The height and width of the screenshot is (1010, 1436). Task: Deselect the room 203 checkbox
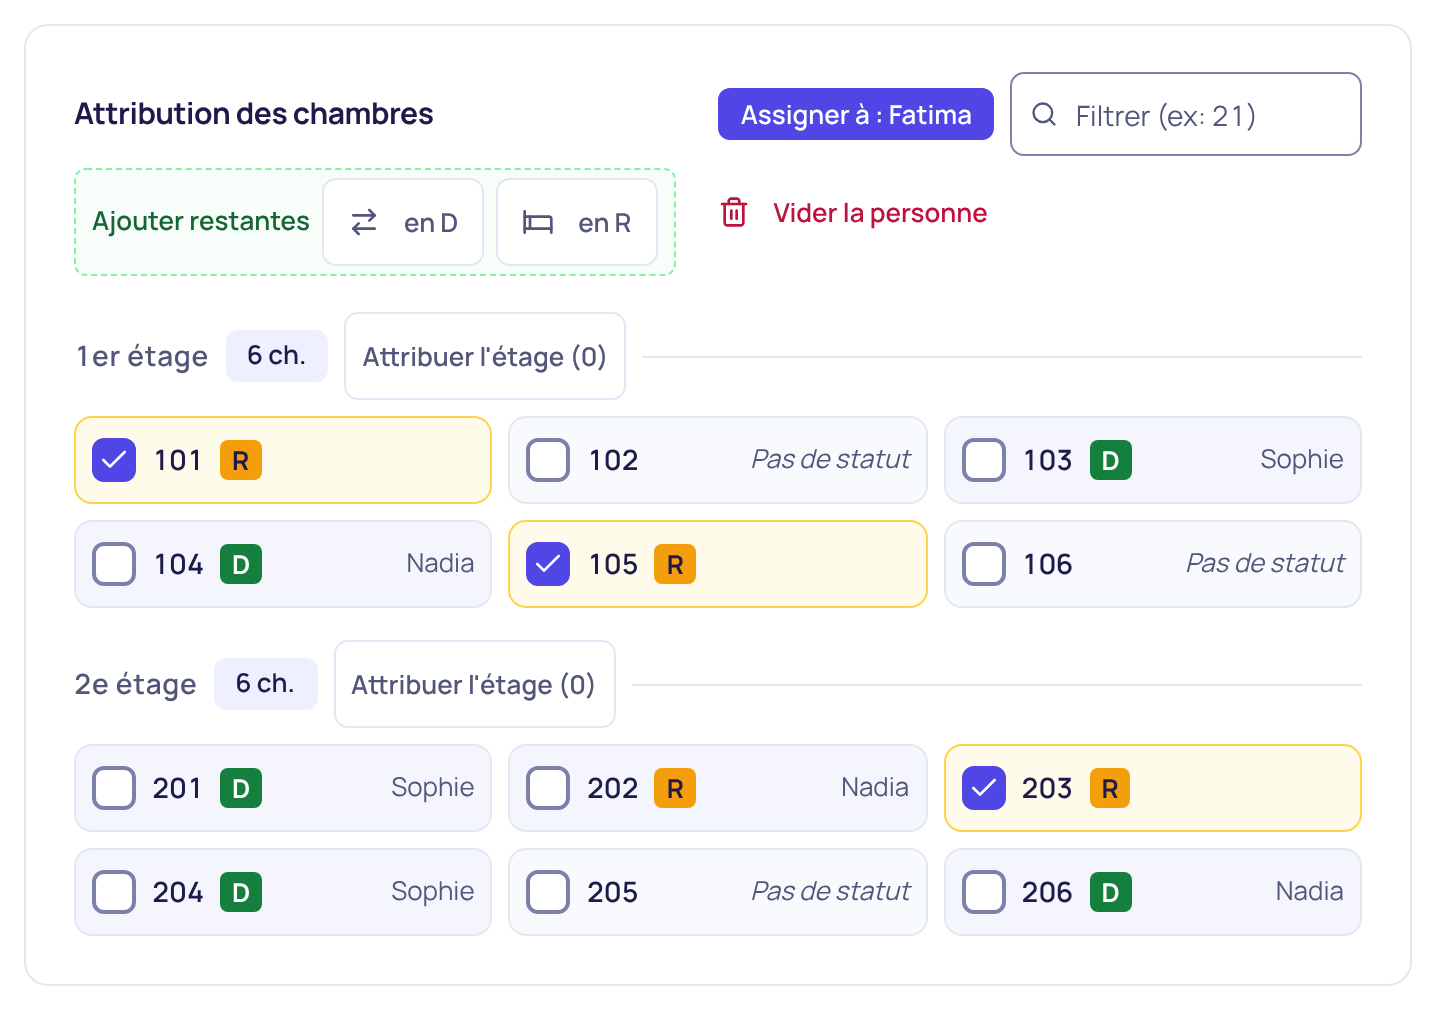(984, 788)
